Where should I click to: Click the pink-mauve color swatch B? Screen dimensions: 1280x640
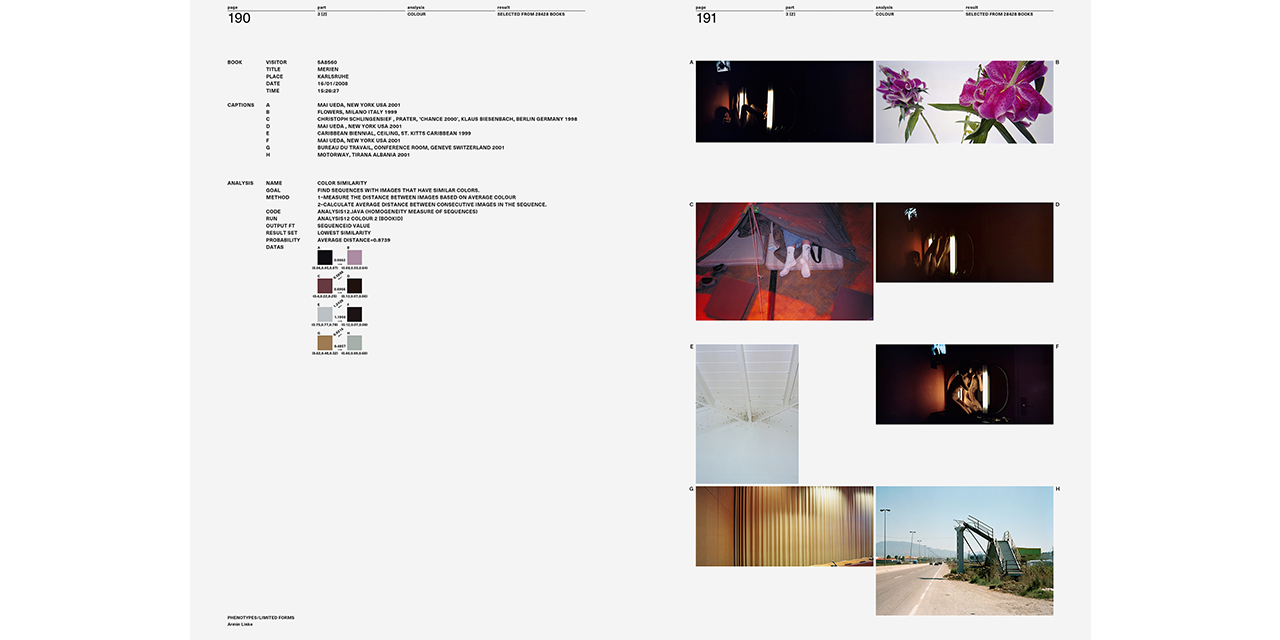click(355, 258)
